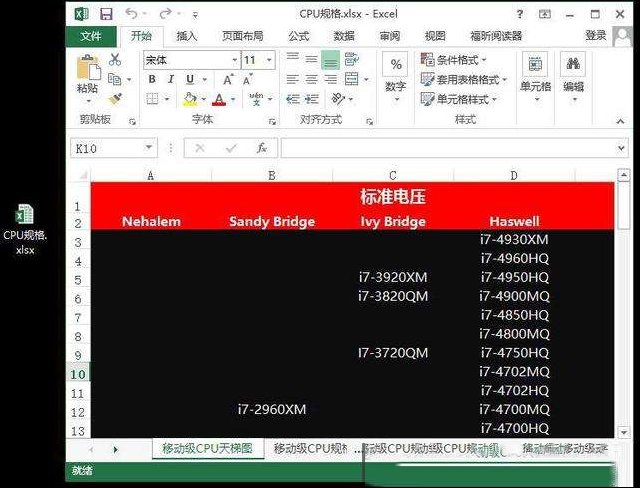Click the Help question mark icon
Viewport: 640px width, 488px height.
pos(519,14)
